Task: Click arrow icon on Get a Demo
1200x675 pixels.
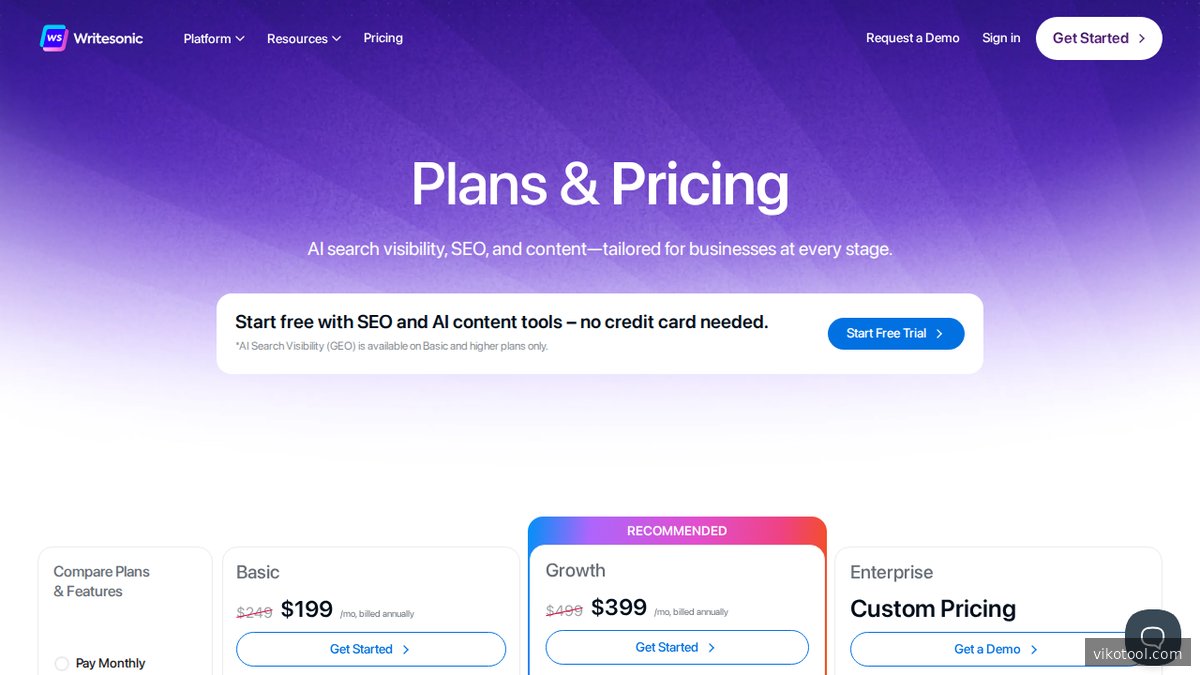Action: (1034, 649)
